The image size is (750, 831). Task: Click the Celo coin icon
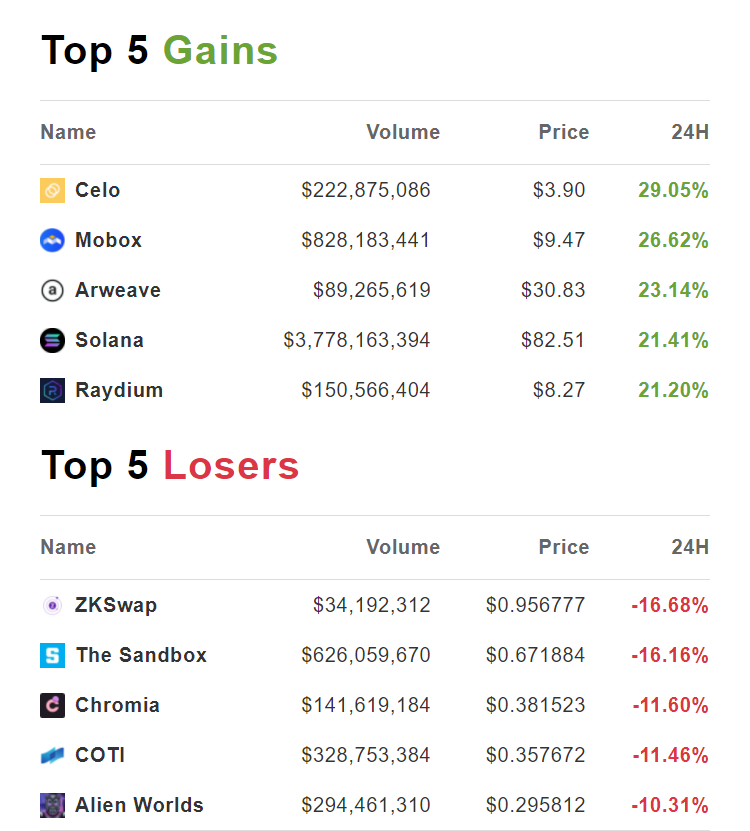[52, 190]
